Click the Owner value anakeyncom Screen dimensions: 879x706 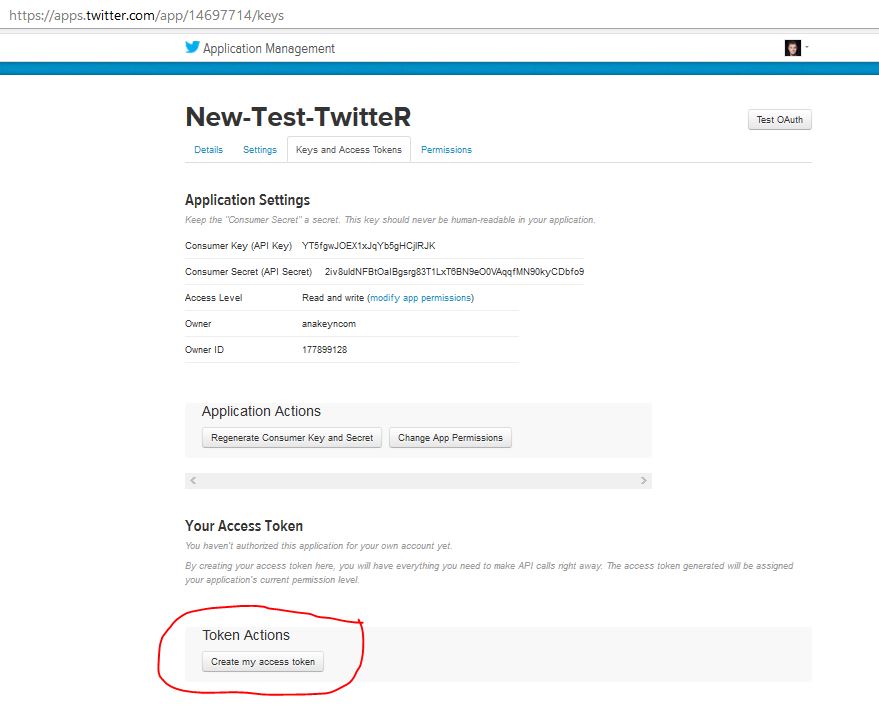tap(329, 324)
